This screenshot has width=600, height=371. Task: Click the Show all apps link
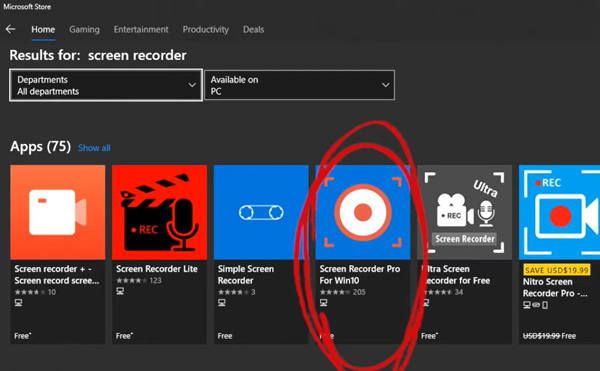[x=94, y=148]
